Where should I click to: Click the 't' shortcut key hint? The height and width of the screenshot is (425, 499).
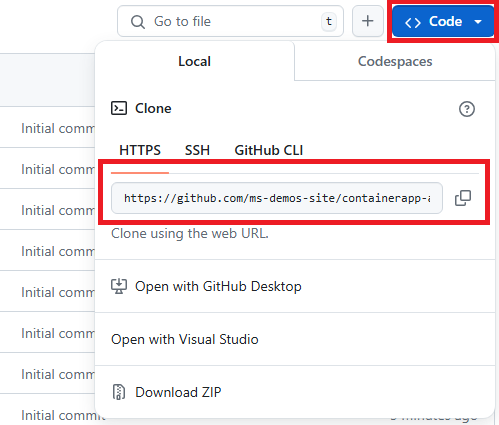pos(329,21)
